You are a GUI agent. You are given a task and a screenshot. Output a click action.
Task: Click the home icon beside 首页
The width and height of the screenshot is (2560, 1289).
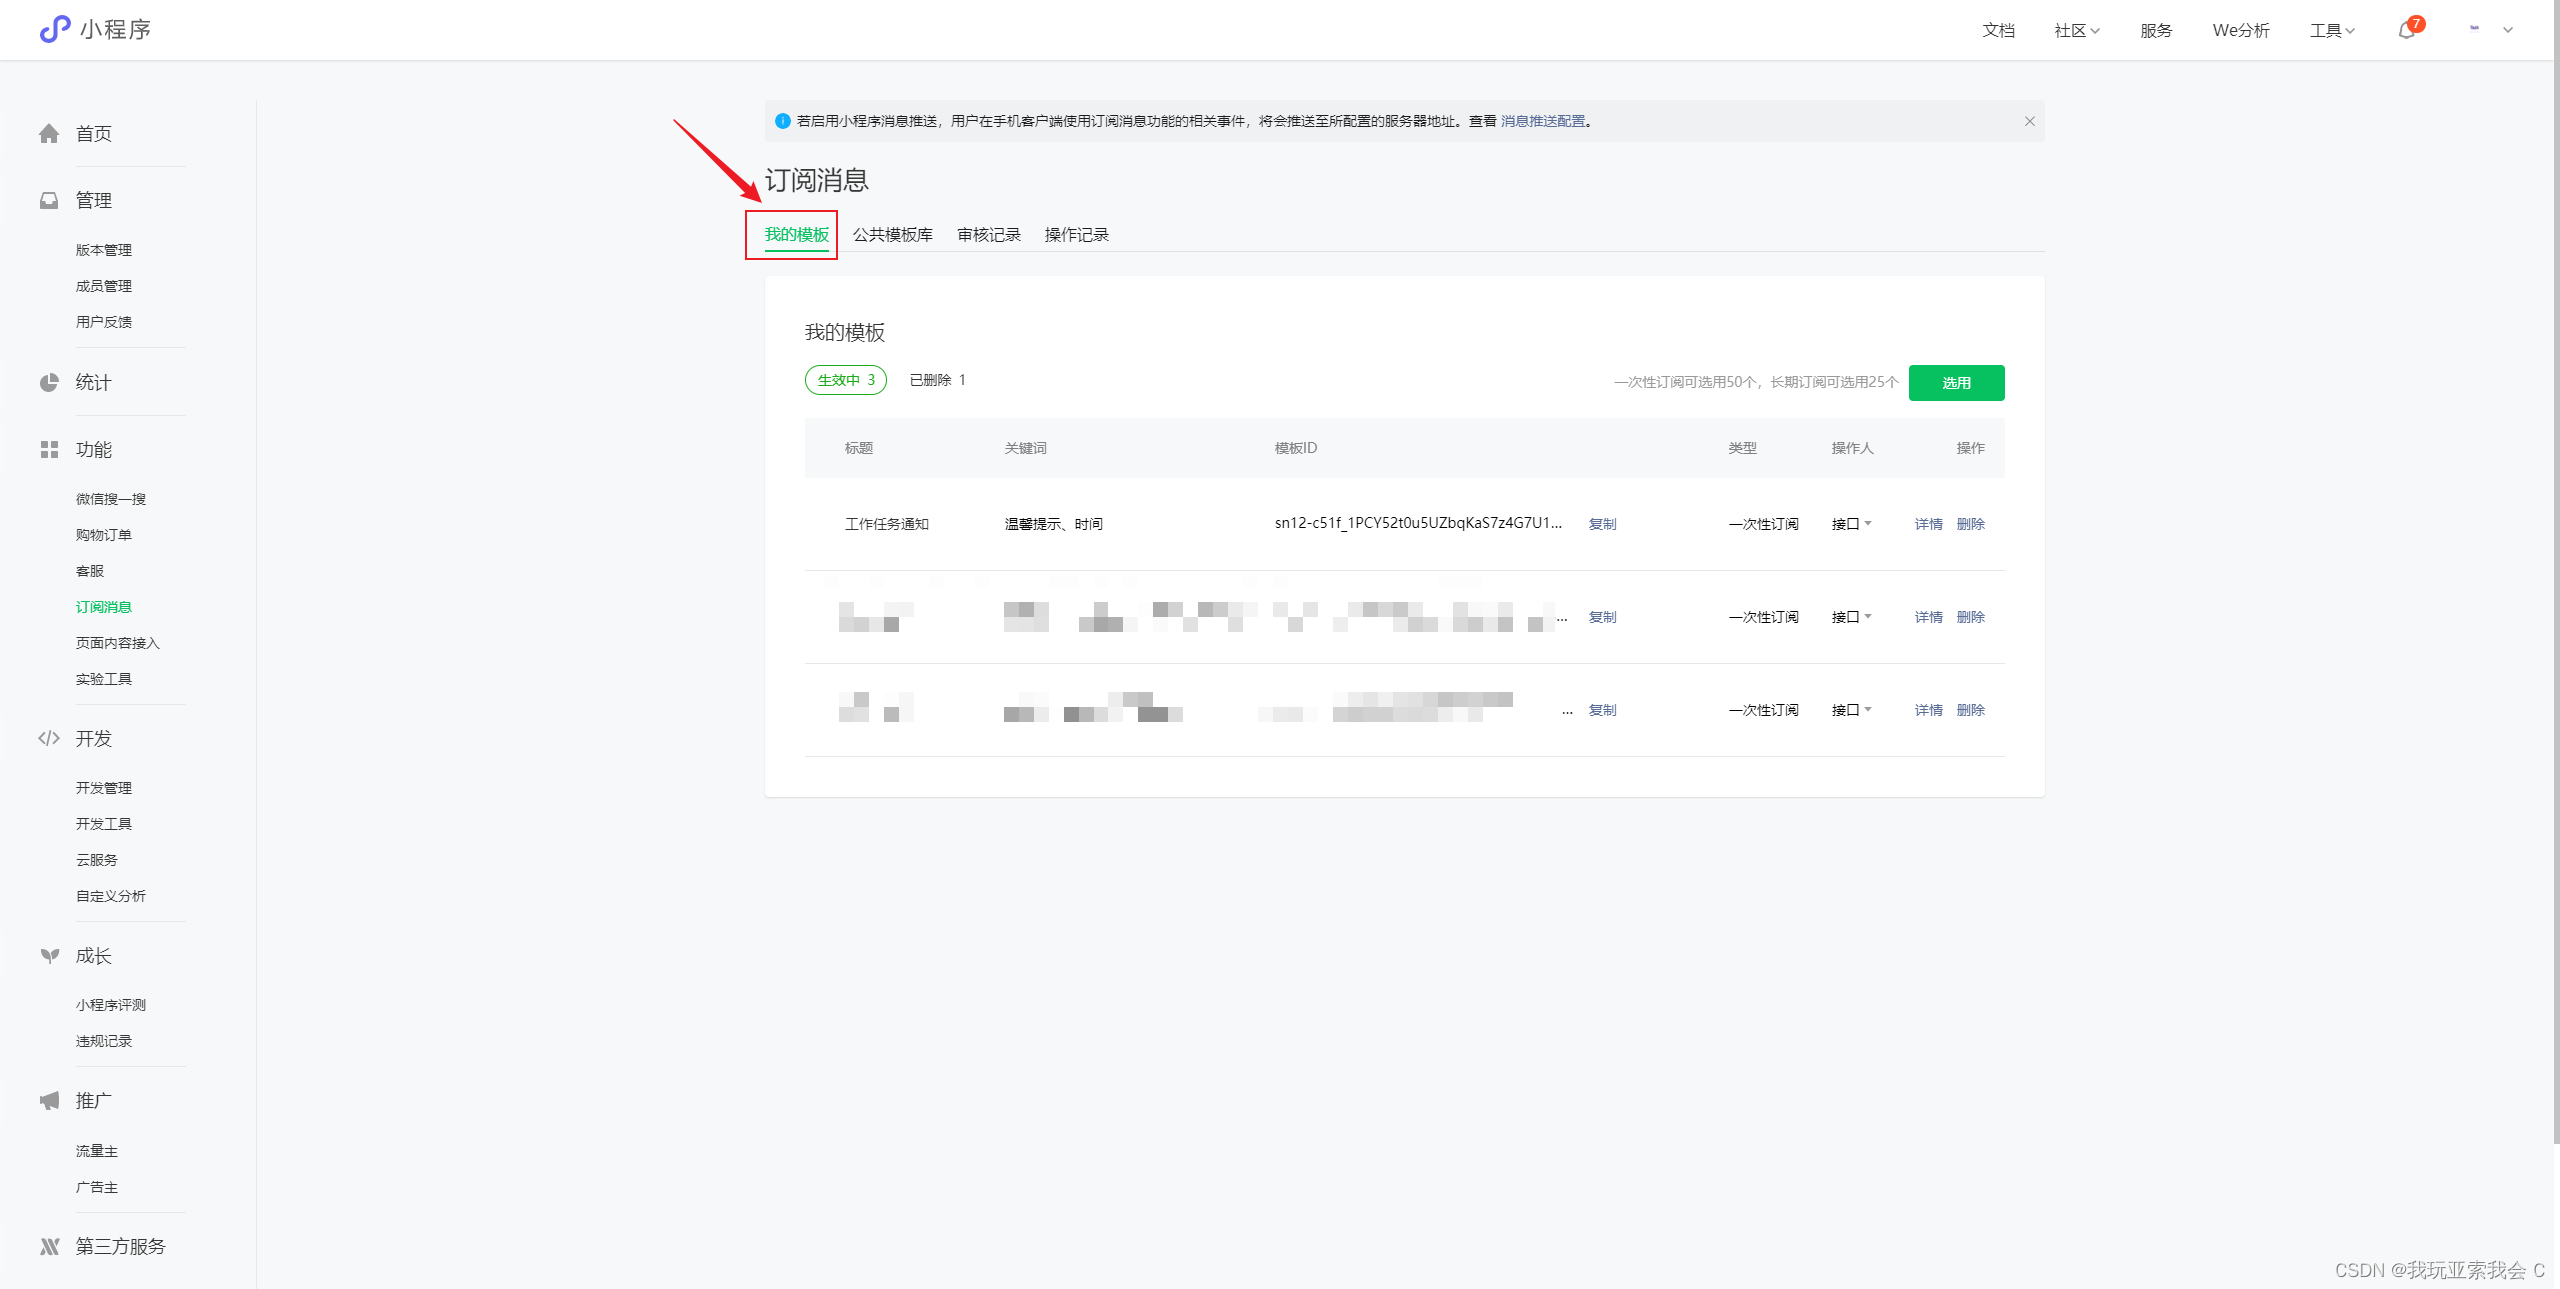[x=49, y=134]
